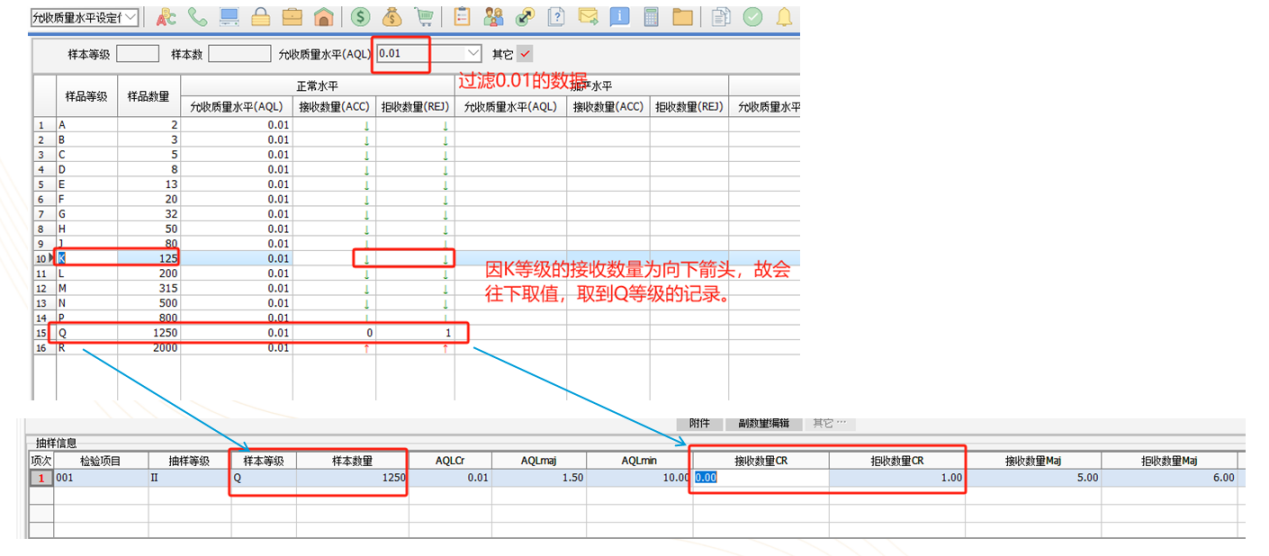Switch to the 附件 tab
Image resolution: width=1269 pixels, height=556 pixels.
coord(699,423)
